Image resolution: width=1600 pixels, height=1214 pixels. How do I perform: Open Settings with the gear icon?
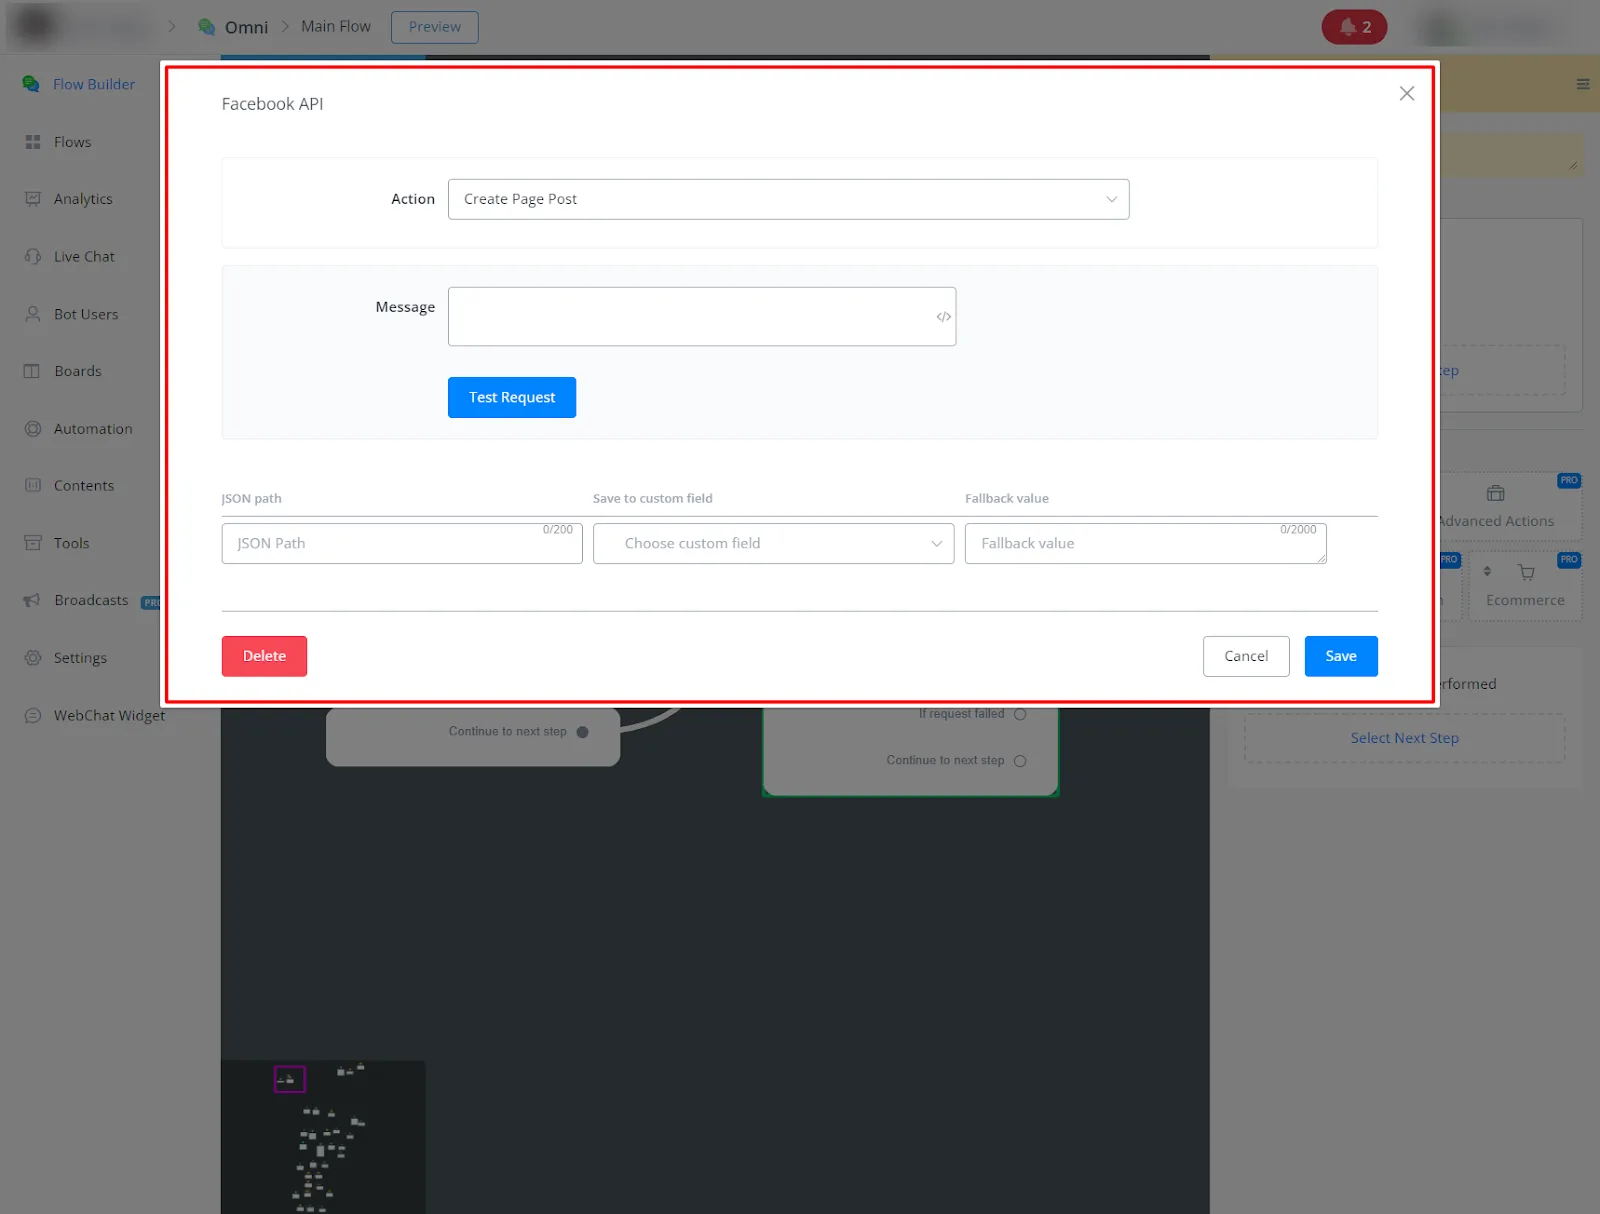[33, 658]
